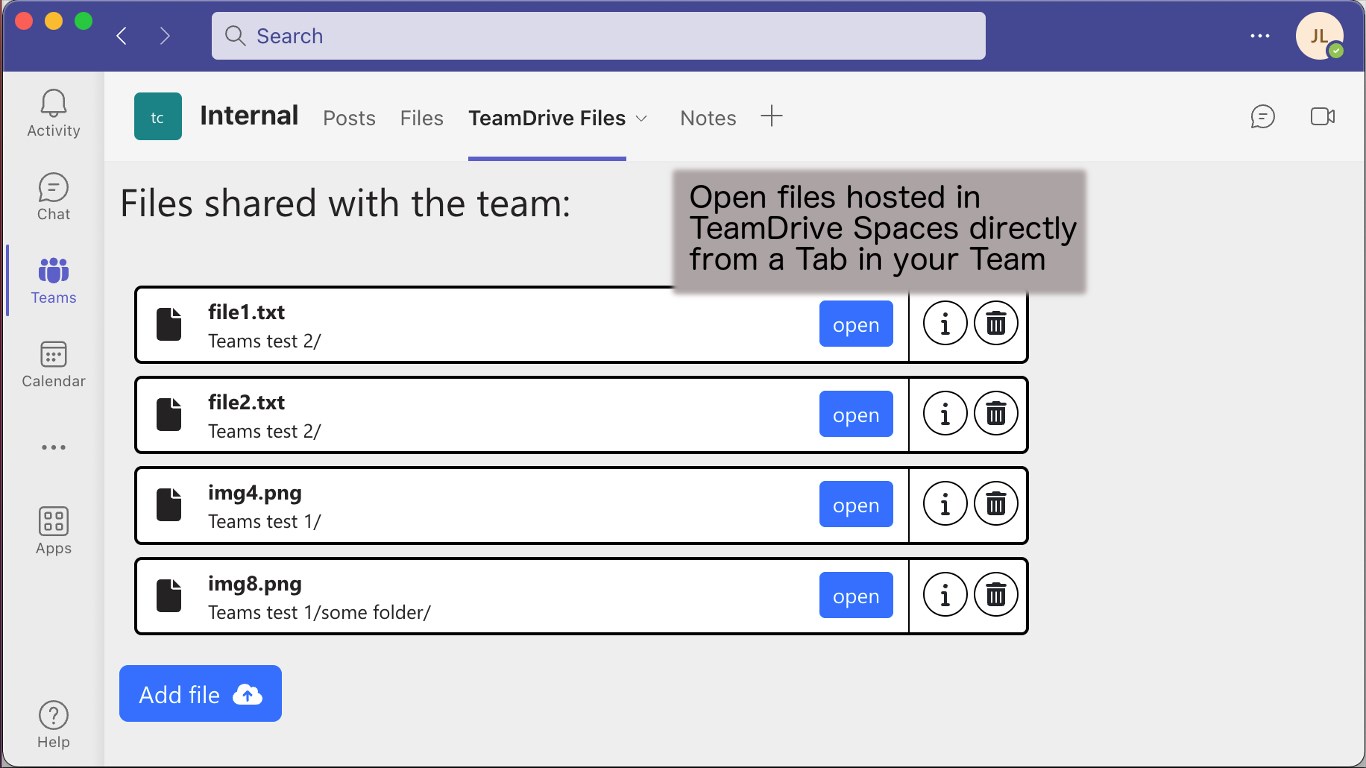Show info for img4.png
This screenshot has width=1366, height=768.
(945, 503)
